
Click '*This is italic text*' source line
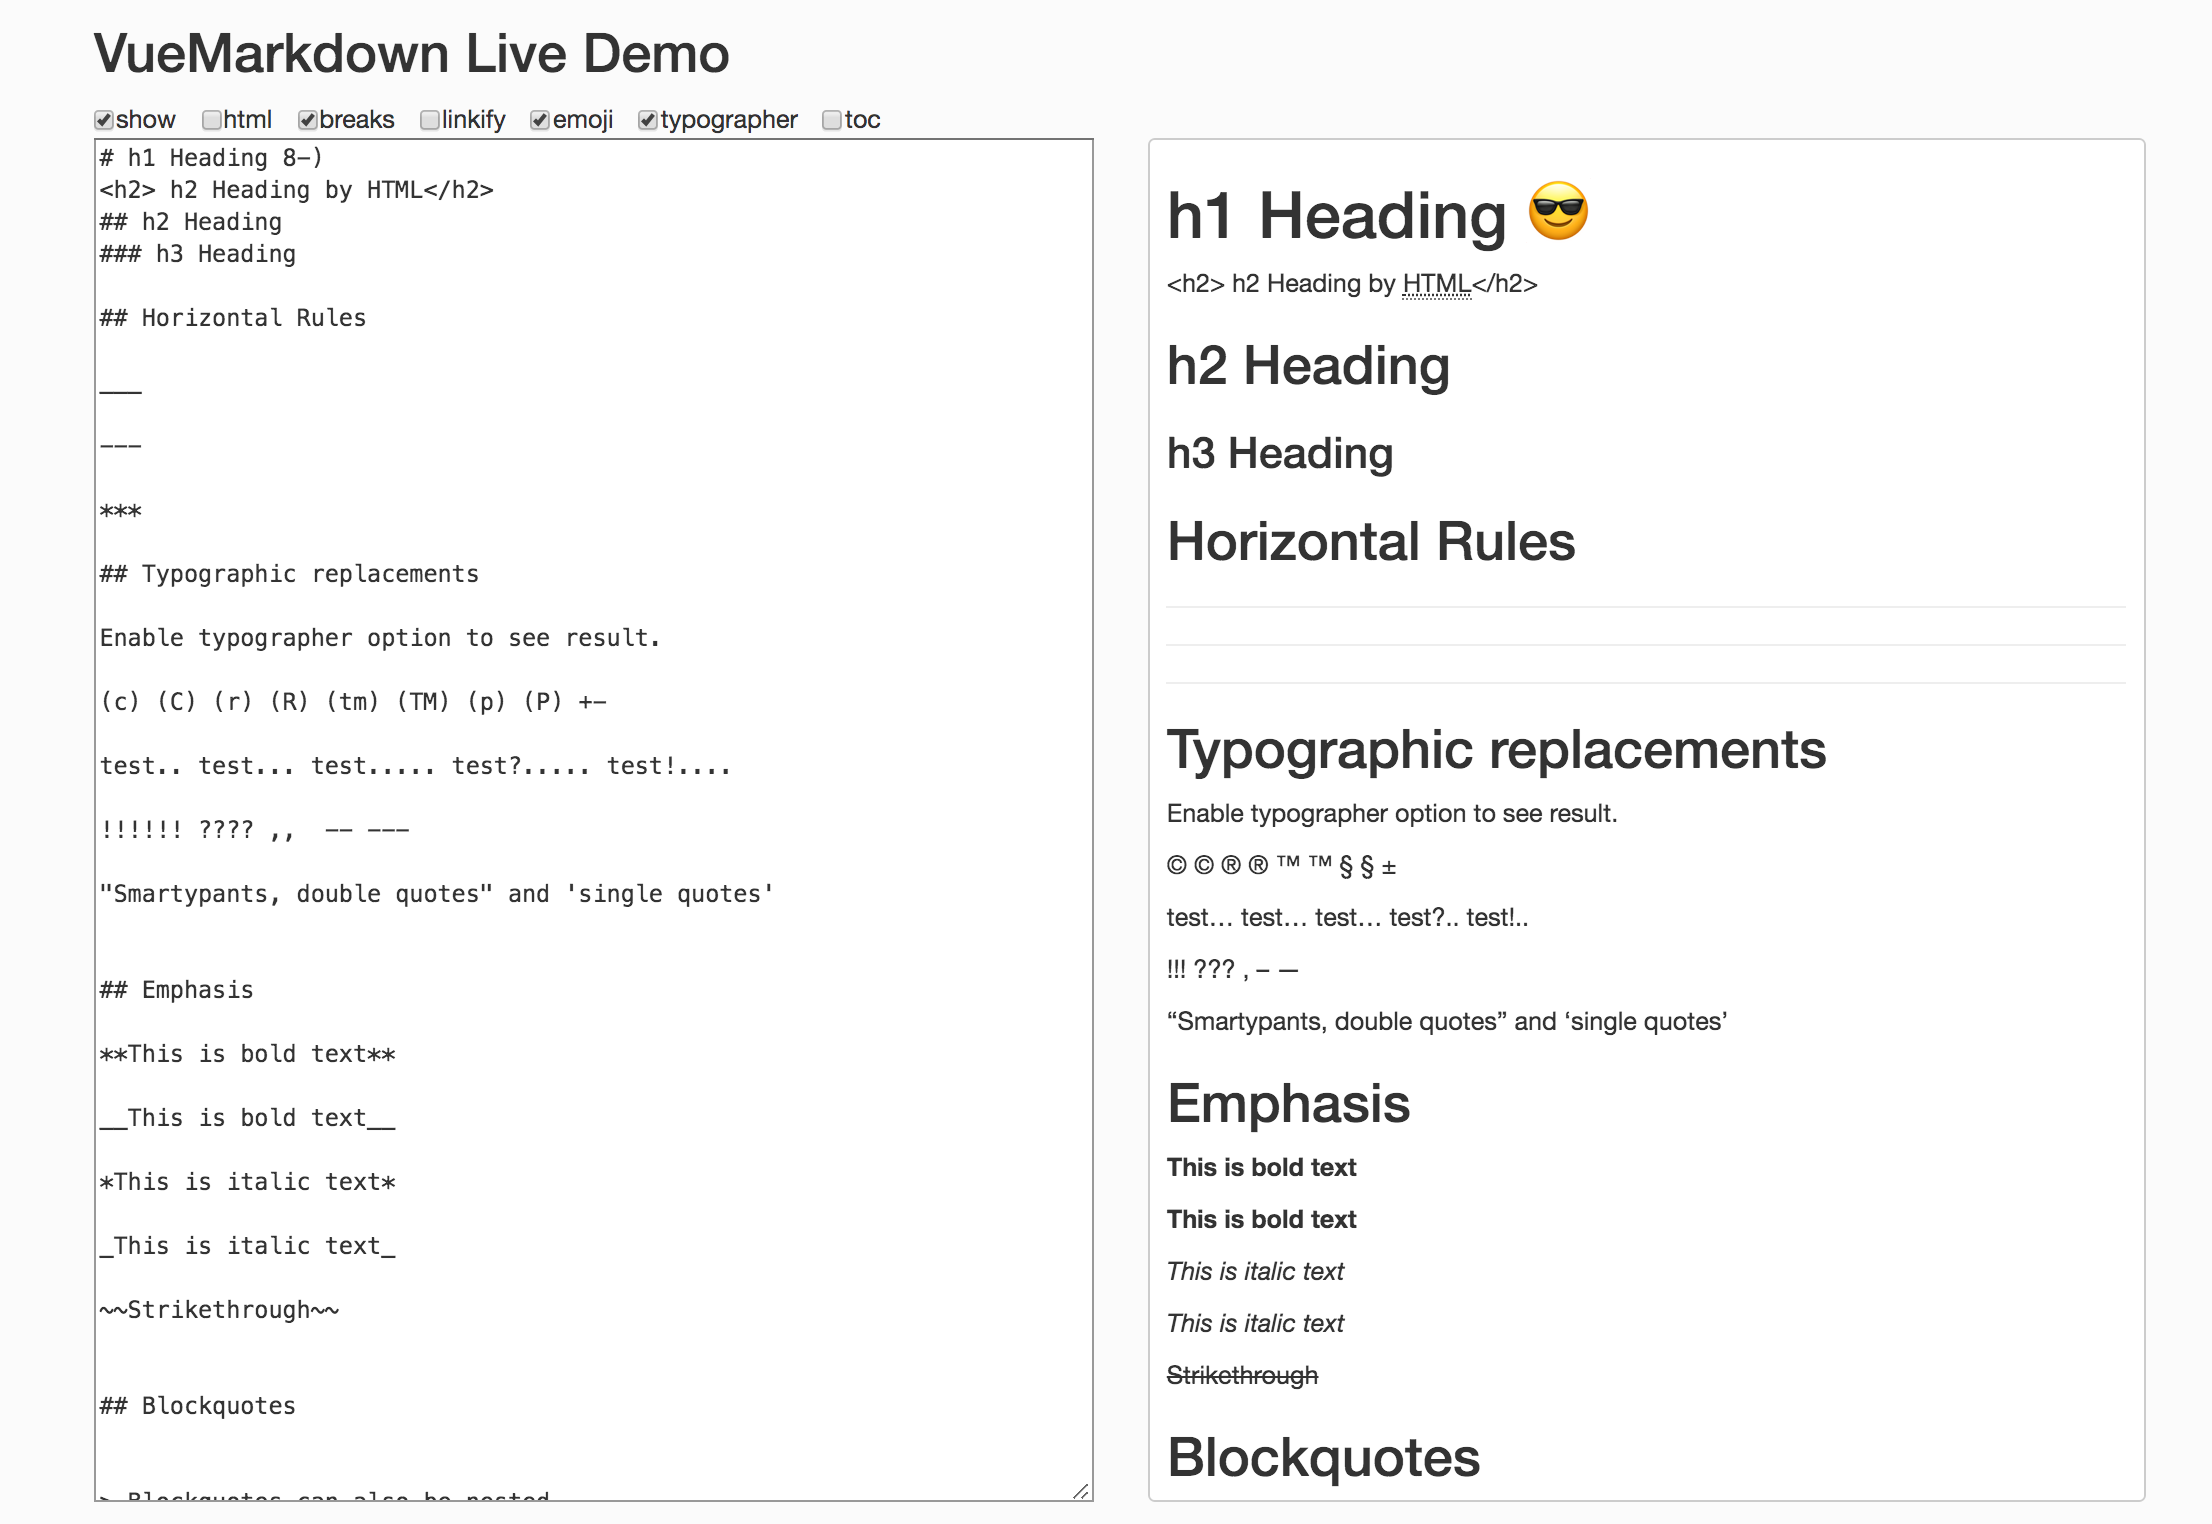pos(247,1182)
